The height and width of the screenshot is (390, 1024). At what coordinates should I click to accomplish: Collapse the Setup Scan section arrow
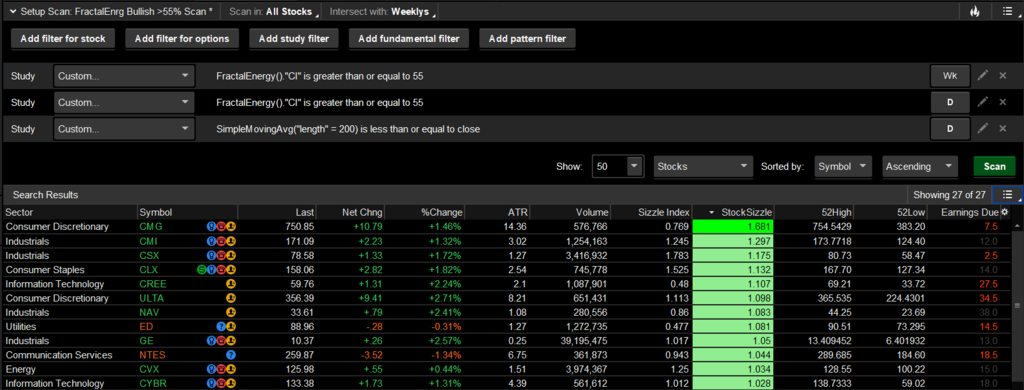[x=12, y=12]
